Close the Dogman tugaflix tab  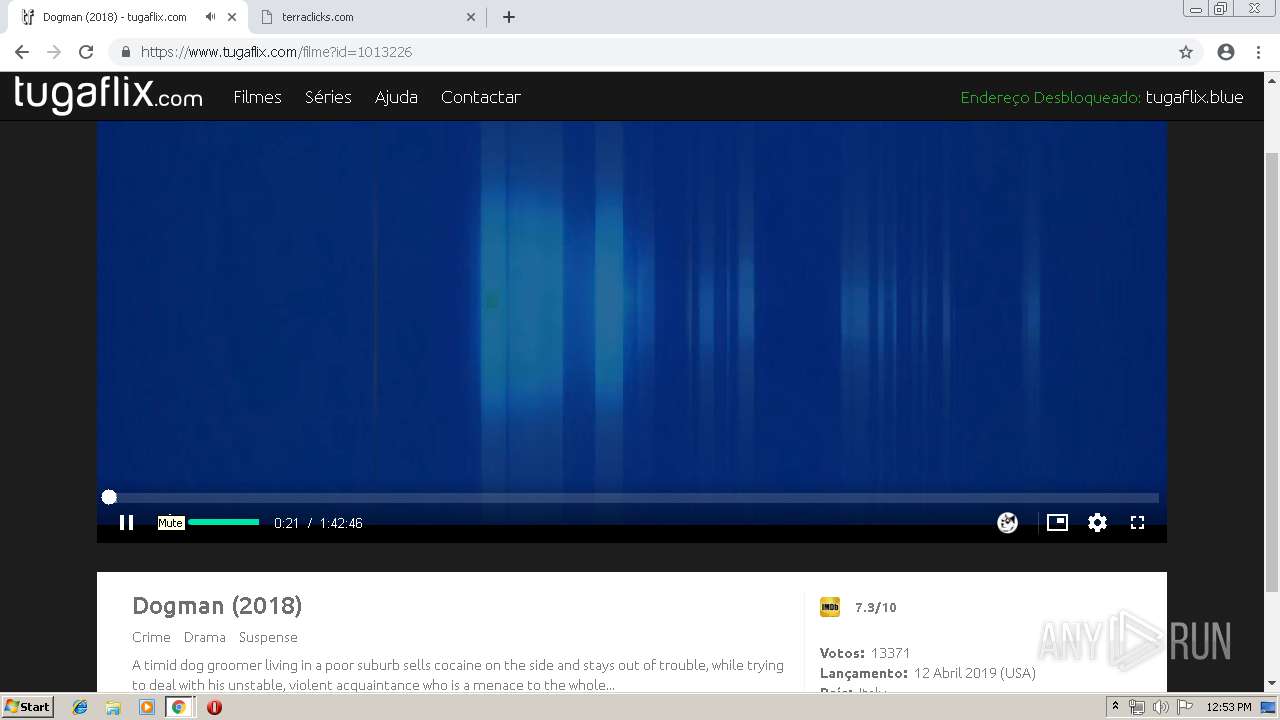click(232, 17)
